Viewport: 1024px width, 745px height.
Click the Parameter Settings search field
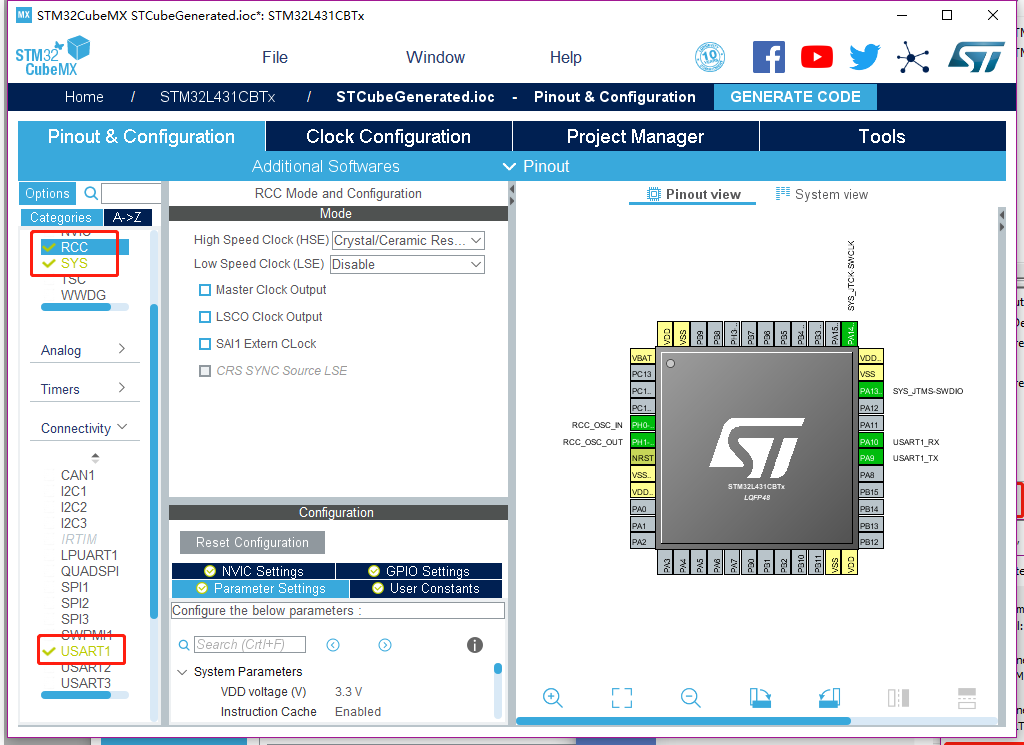249,644
